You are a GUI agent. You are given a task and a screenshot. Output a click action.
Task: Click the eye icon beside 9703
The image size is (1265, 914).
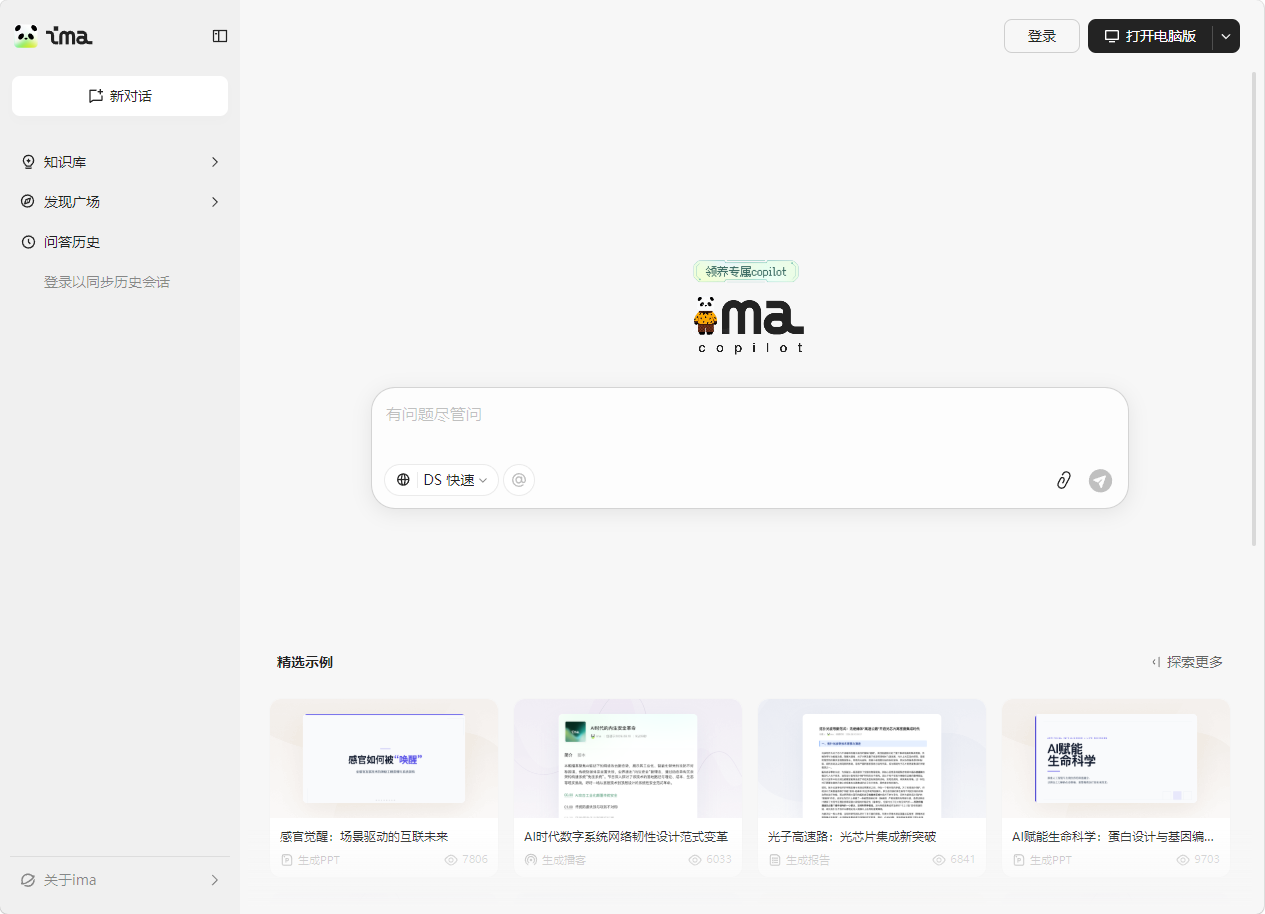point(1183,860)
